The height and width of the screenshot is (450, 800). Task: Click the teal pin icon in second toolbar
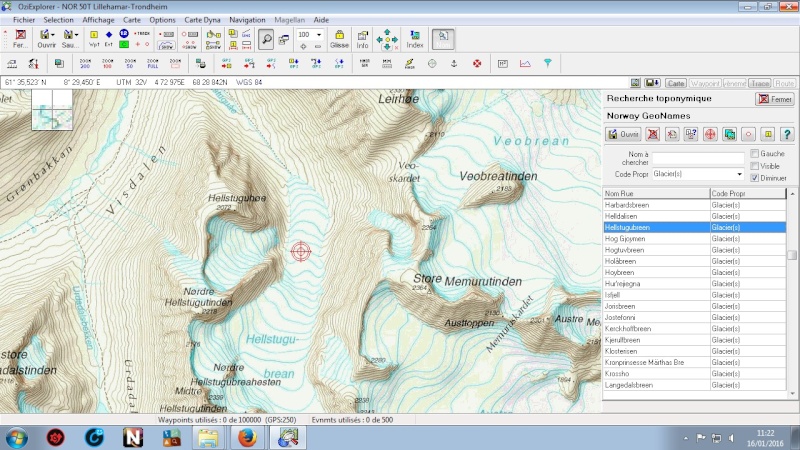tap(547, 63)
